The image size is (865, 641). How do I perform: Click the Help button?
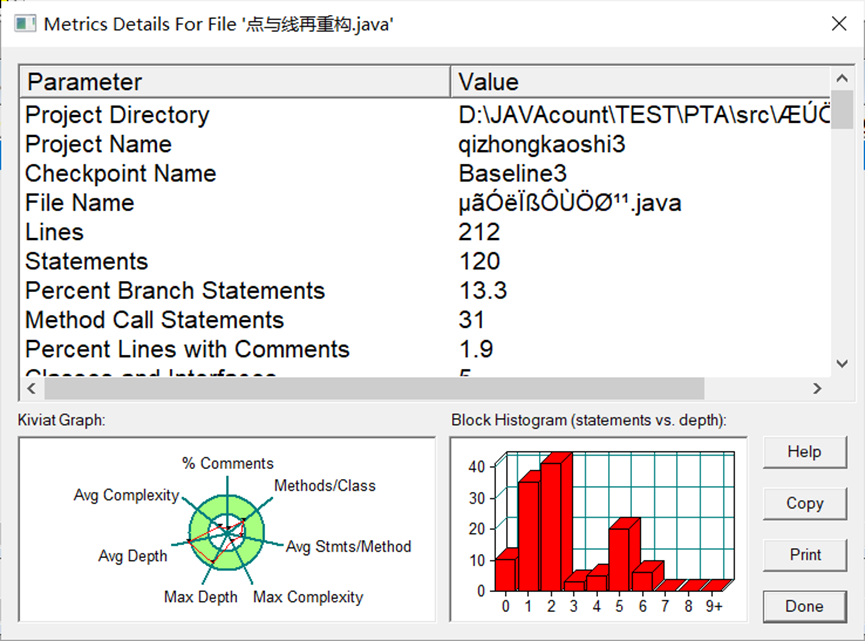pyautogui.click(x=804, y=452)
